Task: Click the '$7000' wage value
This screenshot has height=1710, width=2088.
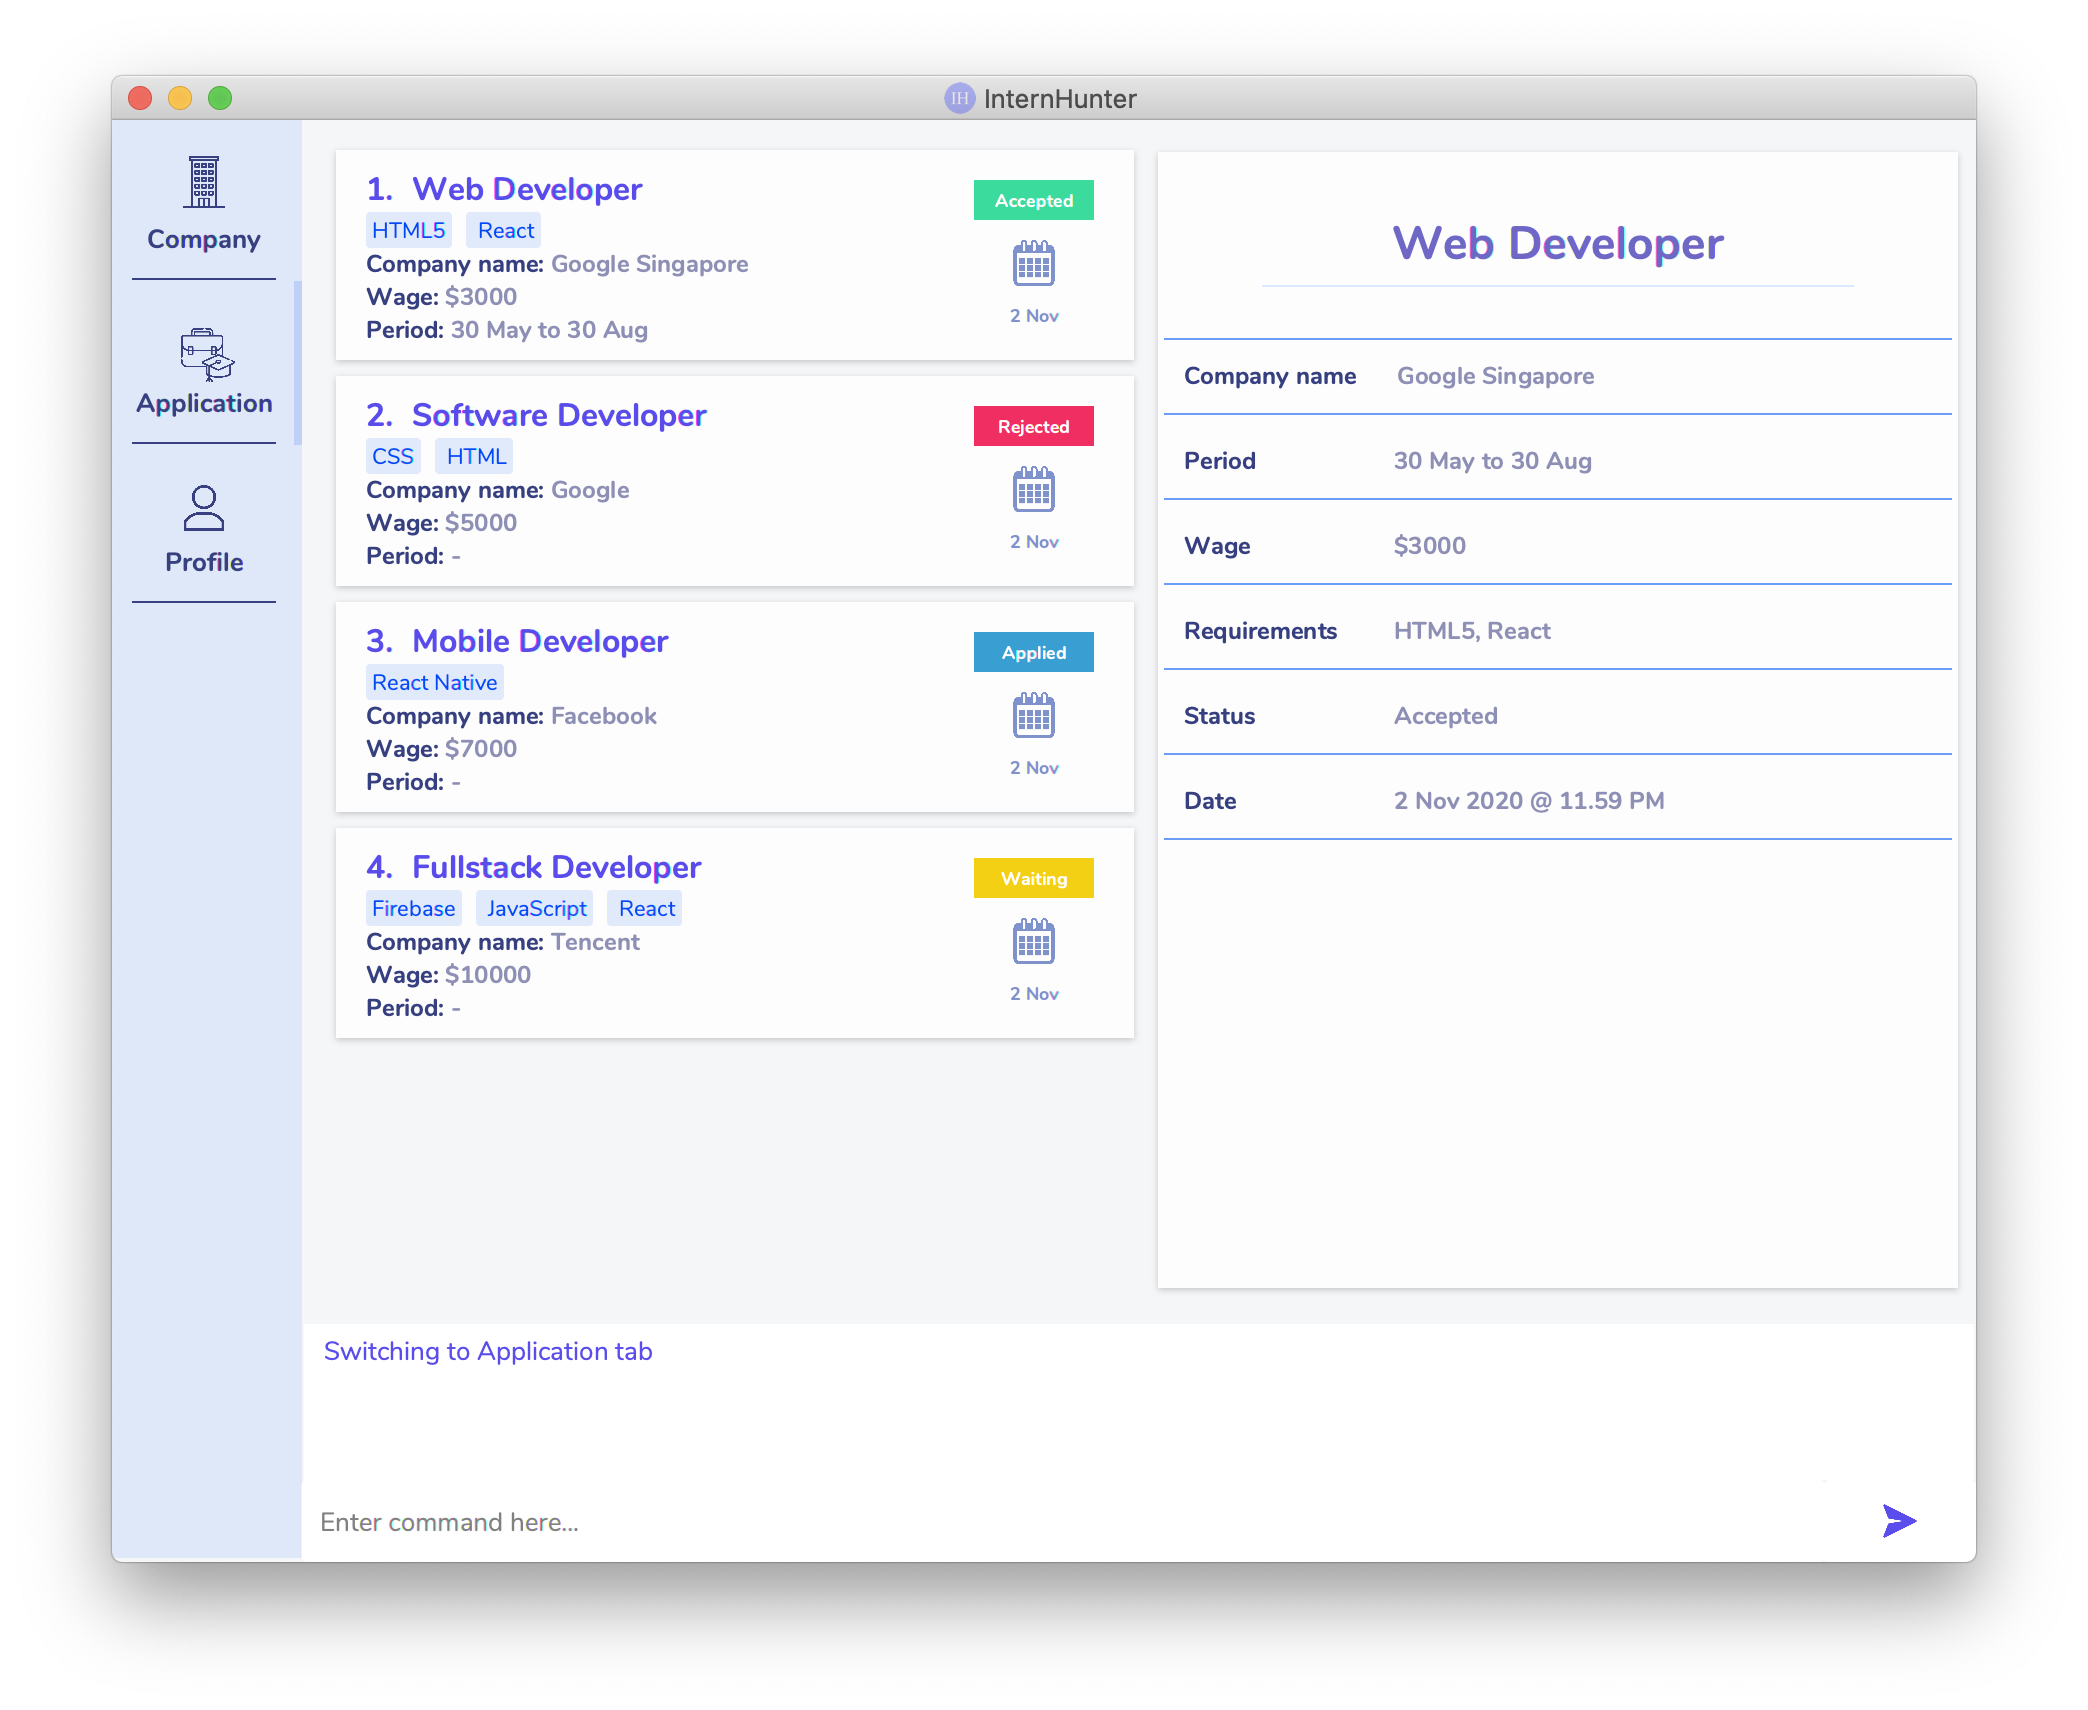Action: pos(481,749)
